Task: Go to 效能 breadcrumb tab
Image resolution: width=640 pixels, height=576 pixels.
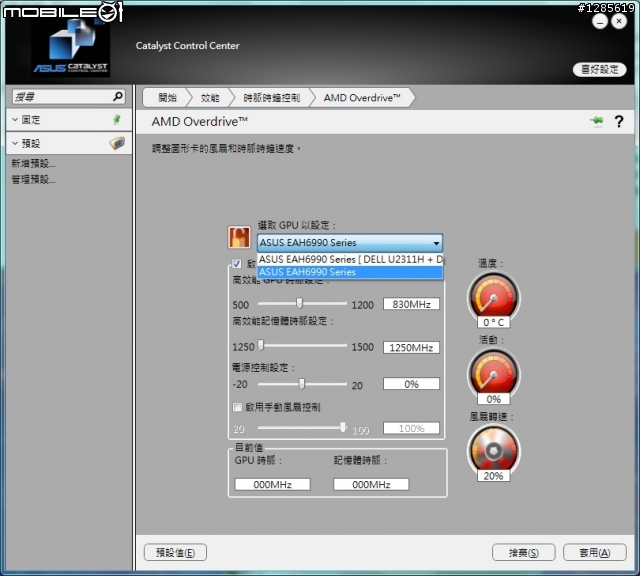Action: pyautogui.click(x=210, y=98)
